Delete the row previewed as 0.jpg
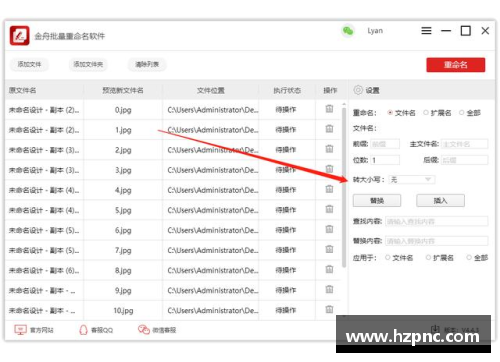The image size is (500, 362). pyautogui.click(x=329, y=109)
